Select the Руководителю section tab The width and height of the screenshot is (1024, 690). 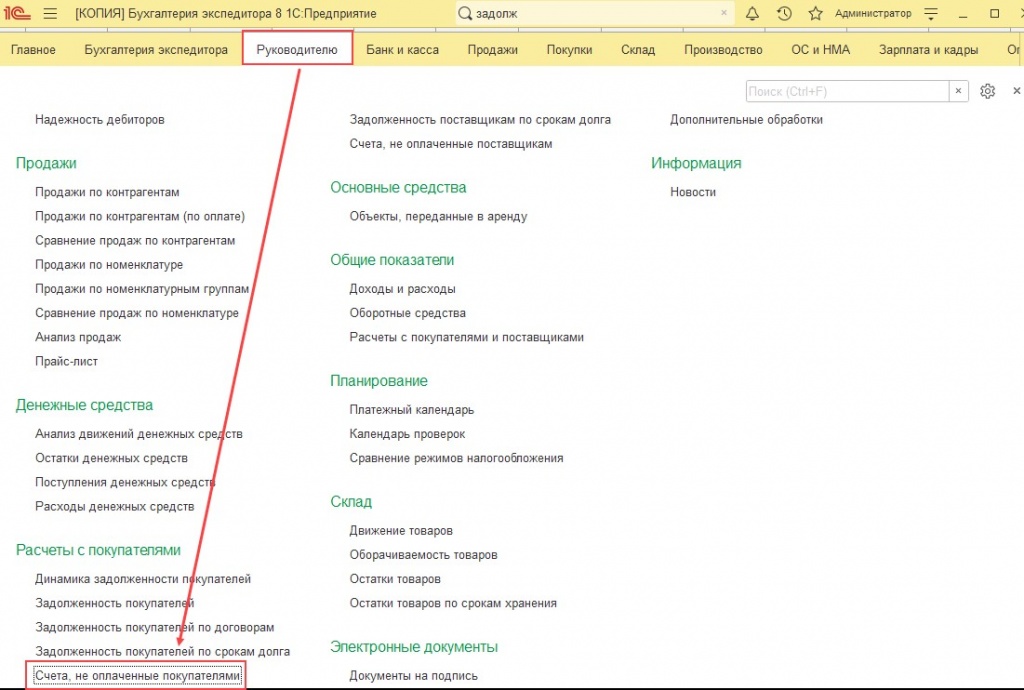297,50
